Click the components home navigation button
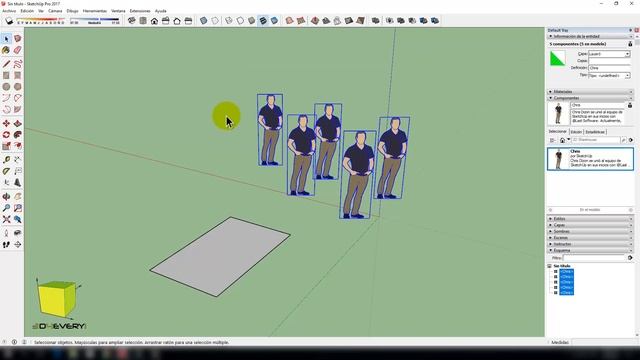The image size is (640, 360). pyautogui.click(x=562, y=140)
